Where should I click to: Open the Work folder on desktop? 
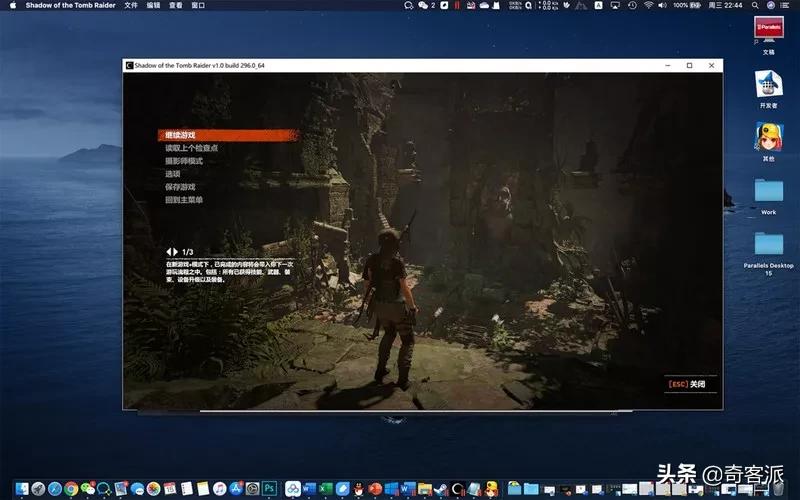(x=769, y=196)
